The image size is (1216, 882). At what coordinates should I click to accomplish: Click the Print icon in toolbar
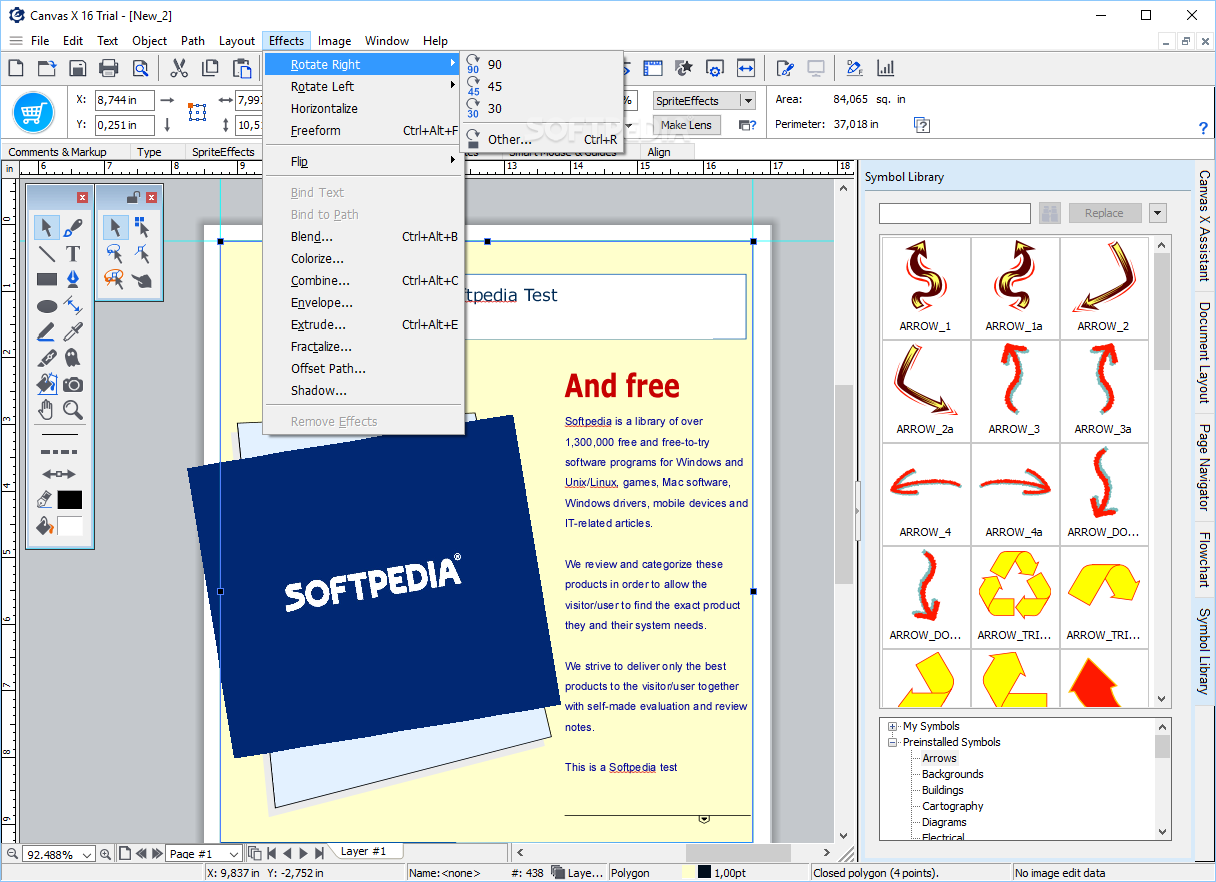coord(109,68)
